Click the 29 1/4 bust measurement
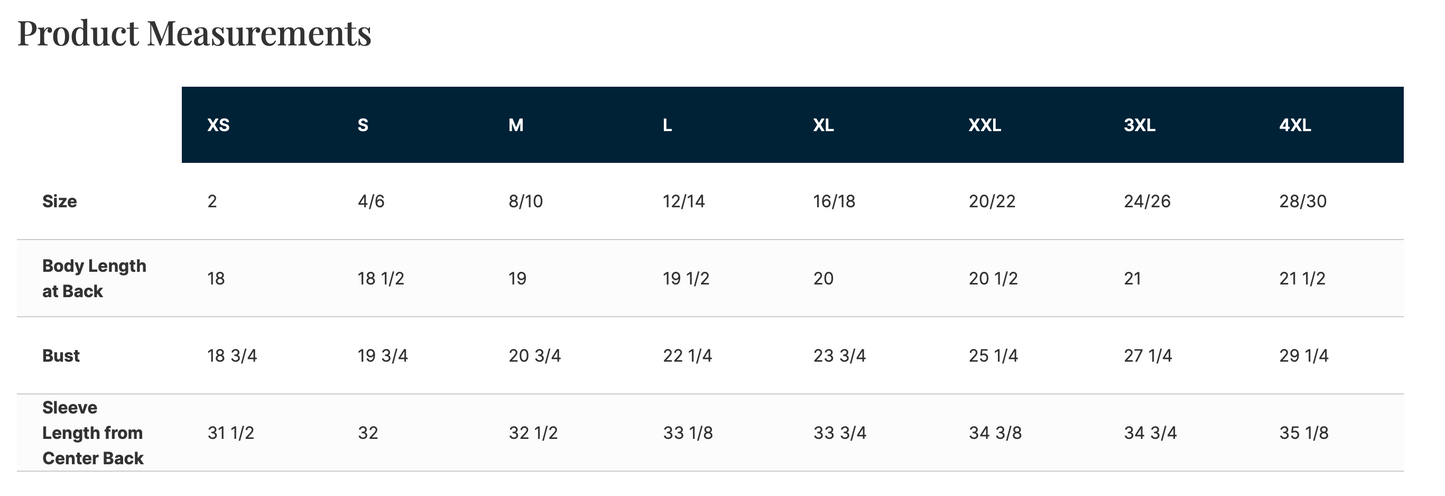1445x496 pixels. pyautogui.click(x=1304, y=356)
